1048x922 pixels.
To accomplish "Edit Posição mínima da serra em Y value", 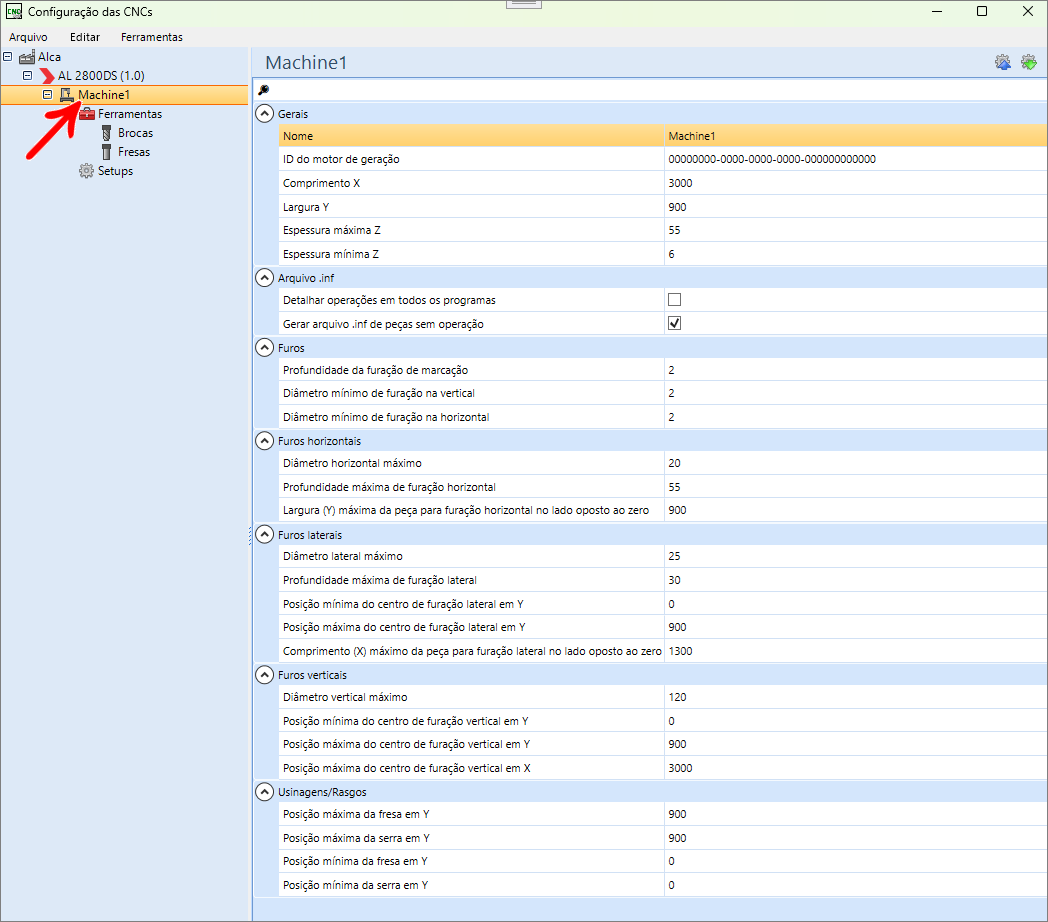I will coord(856,885).
